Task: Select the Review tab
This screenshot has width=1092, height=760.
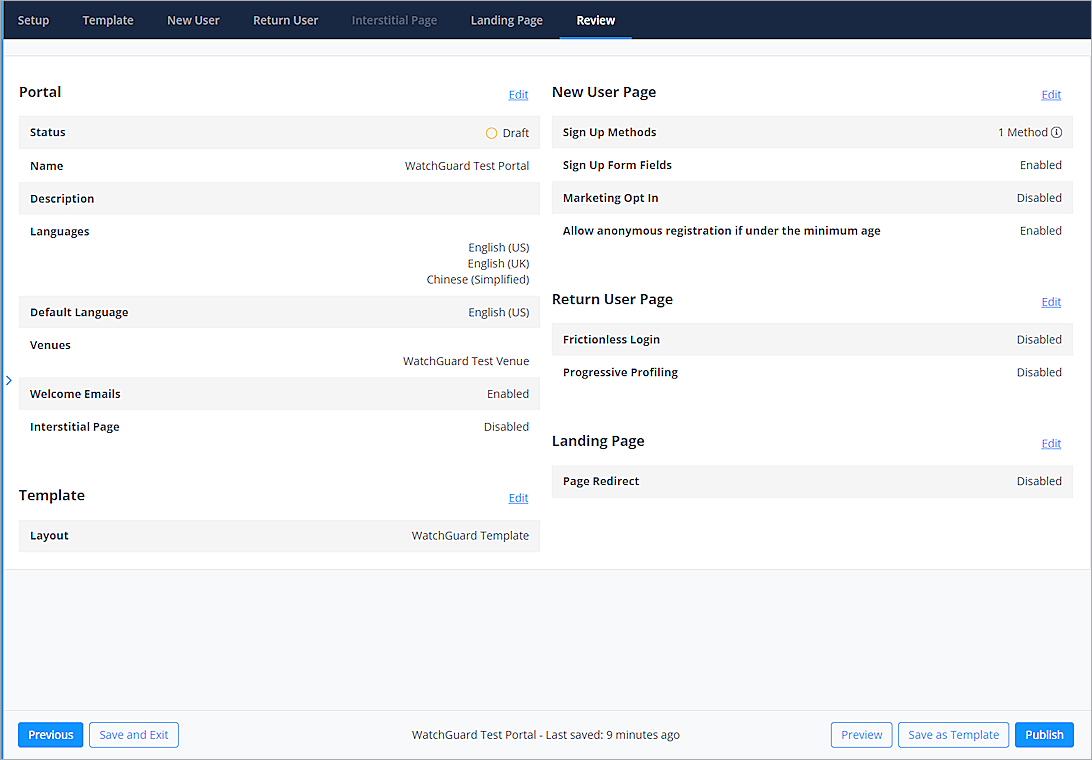Action: point(595,19)
